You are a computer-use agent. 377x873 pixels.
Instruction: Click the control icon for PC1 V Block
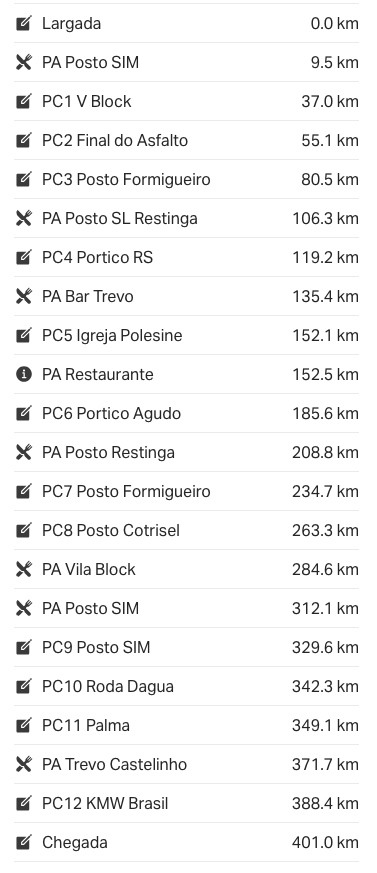click(x=23, y=101)
